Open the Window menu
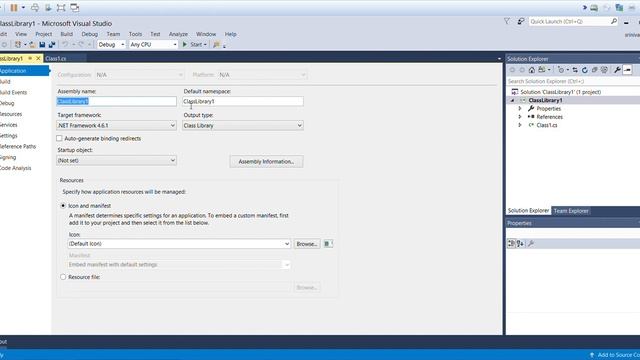 (206, 34)
